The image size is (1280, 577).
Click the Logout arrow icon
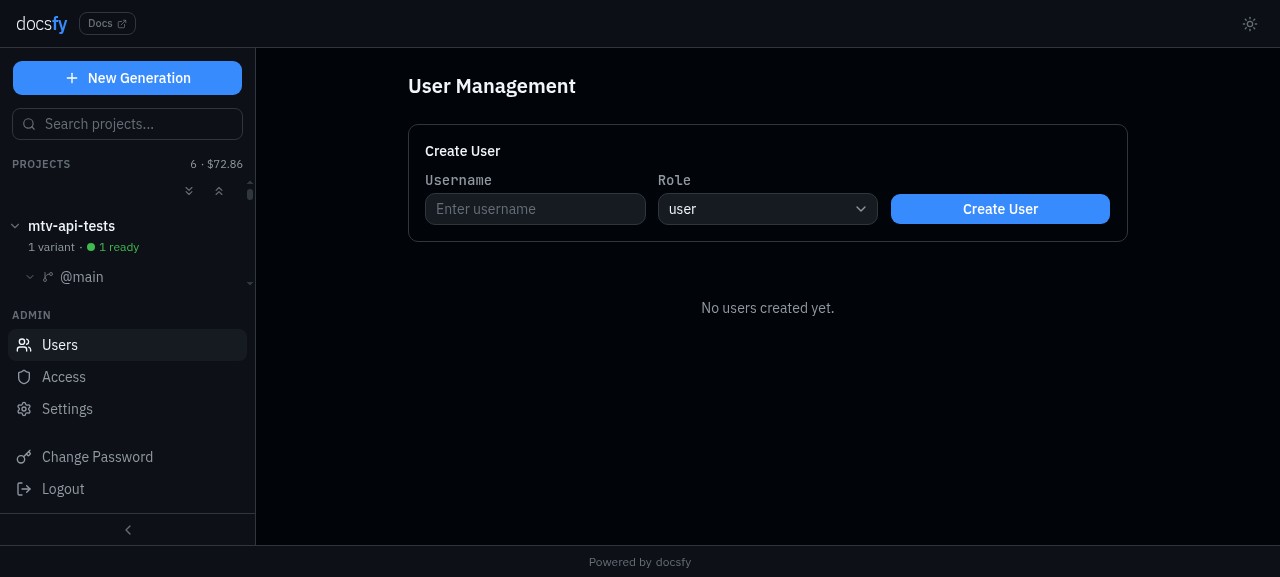coord(24,489)
